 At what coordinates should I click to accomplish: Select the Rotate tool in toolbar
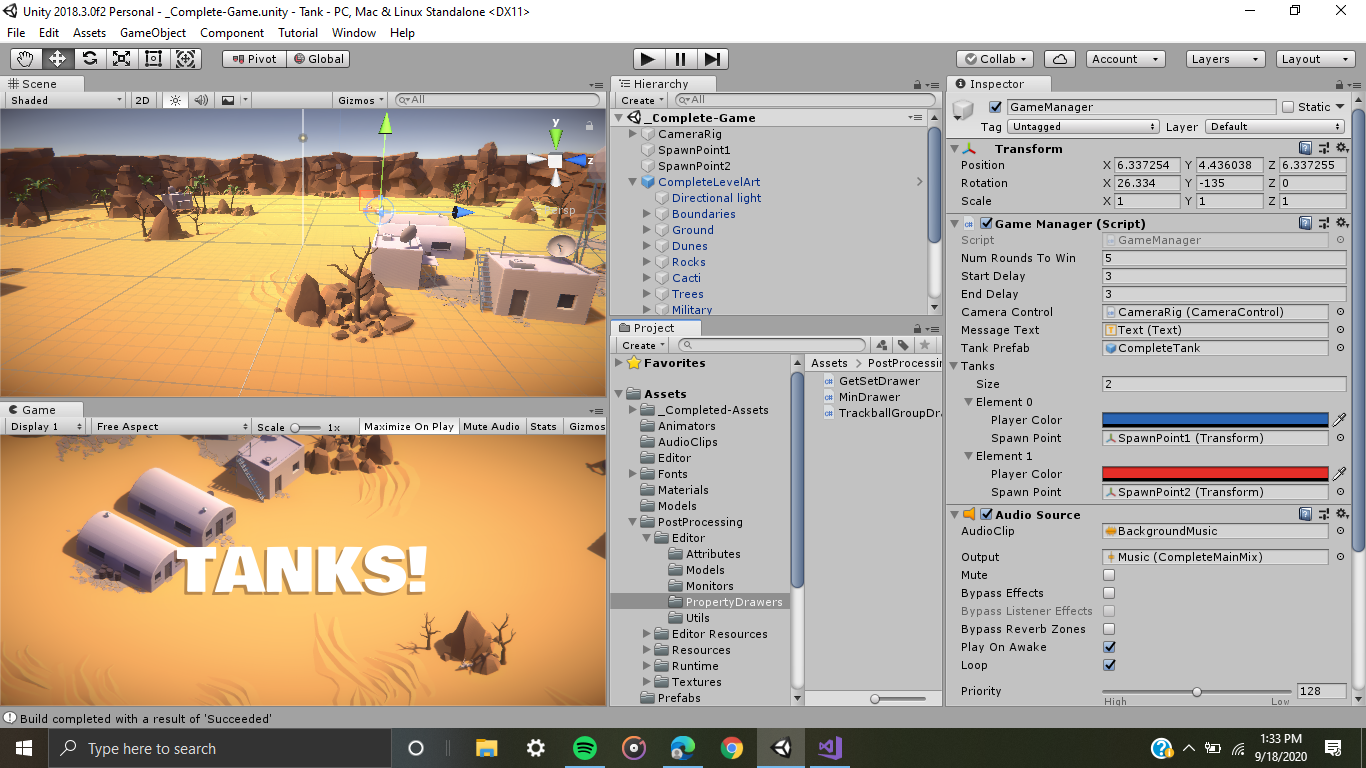(x=89, y=59)
